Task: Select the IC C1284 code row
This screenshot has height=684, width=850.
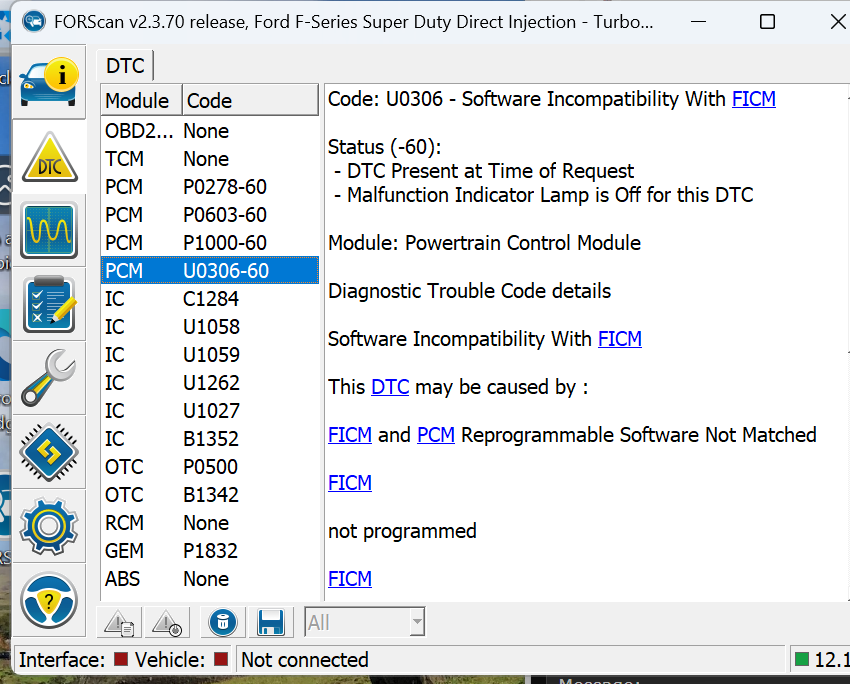Action: point(209,299)
